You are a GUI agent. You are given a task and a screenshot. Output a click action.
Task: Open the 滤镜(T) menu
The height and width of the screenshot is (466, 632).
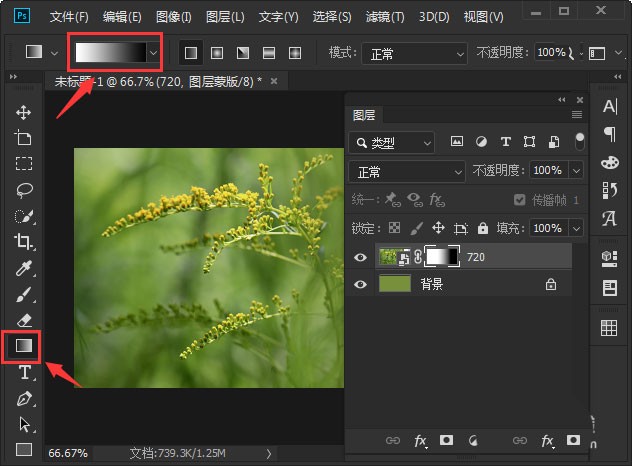click(385, 17)
